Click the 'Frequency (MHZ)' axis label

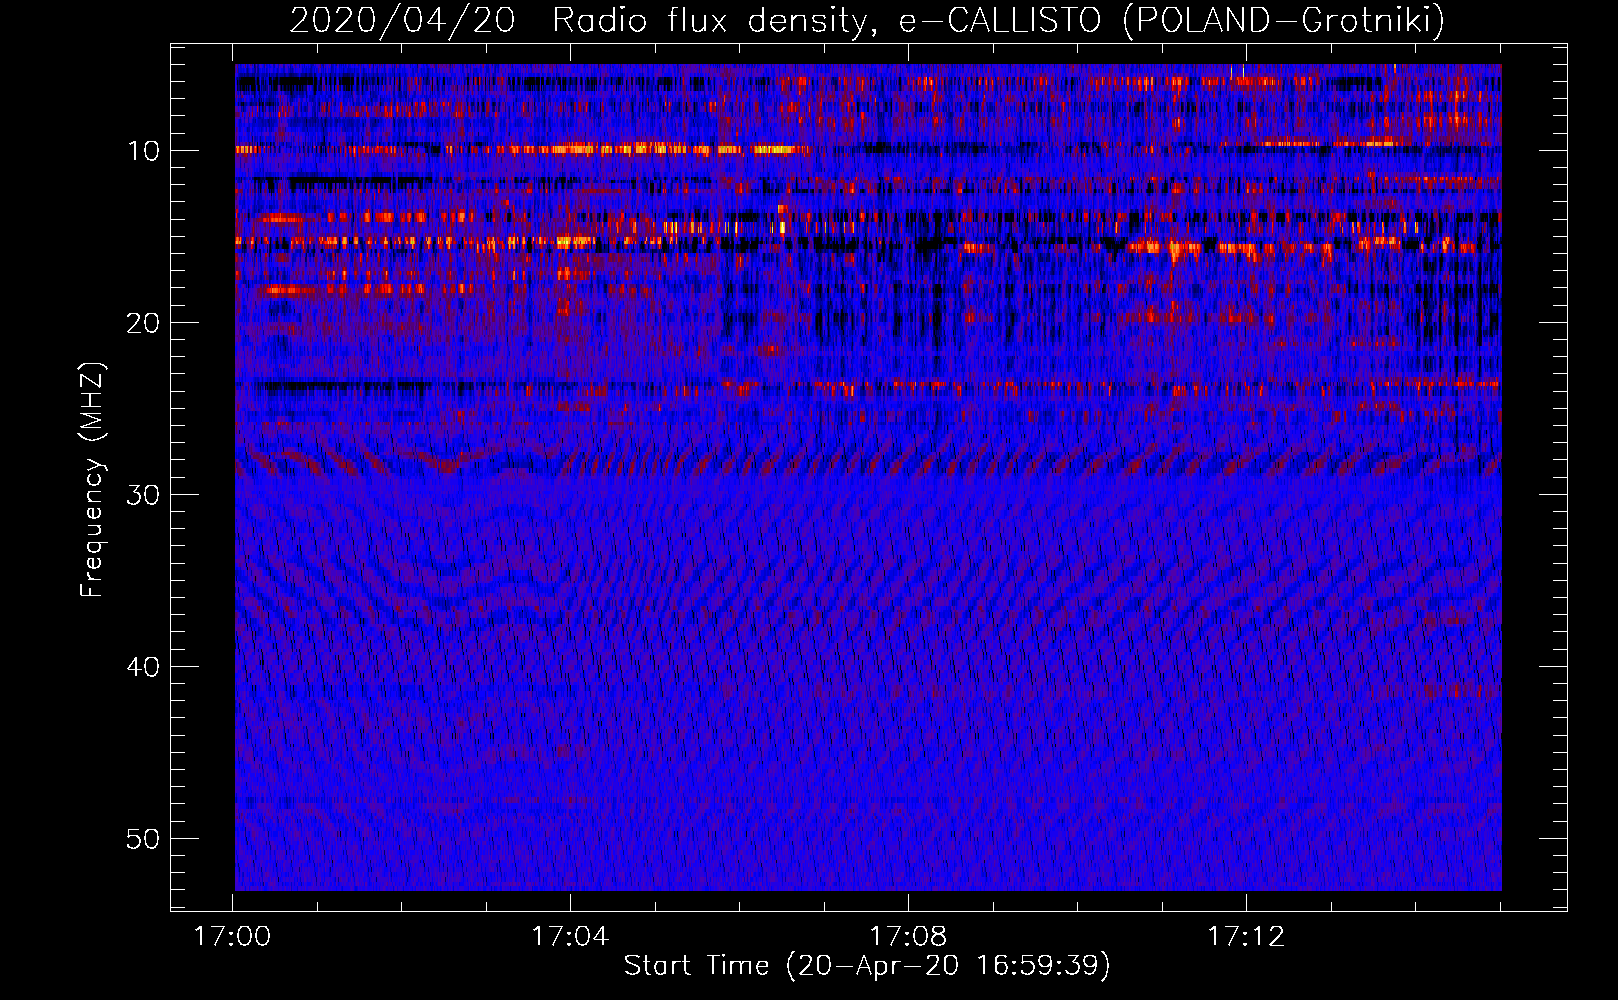92,480
